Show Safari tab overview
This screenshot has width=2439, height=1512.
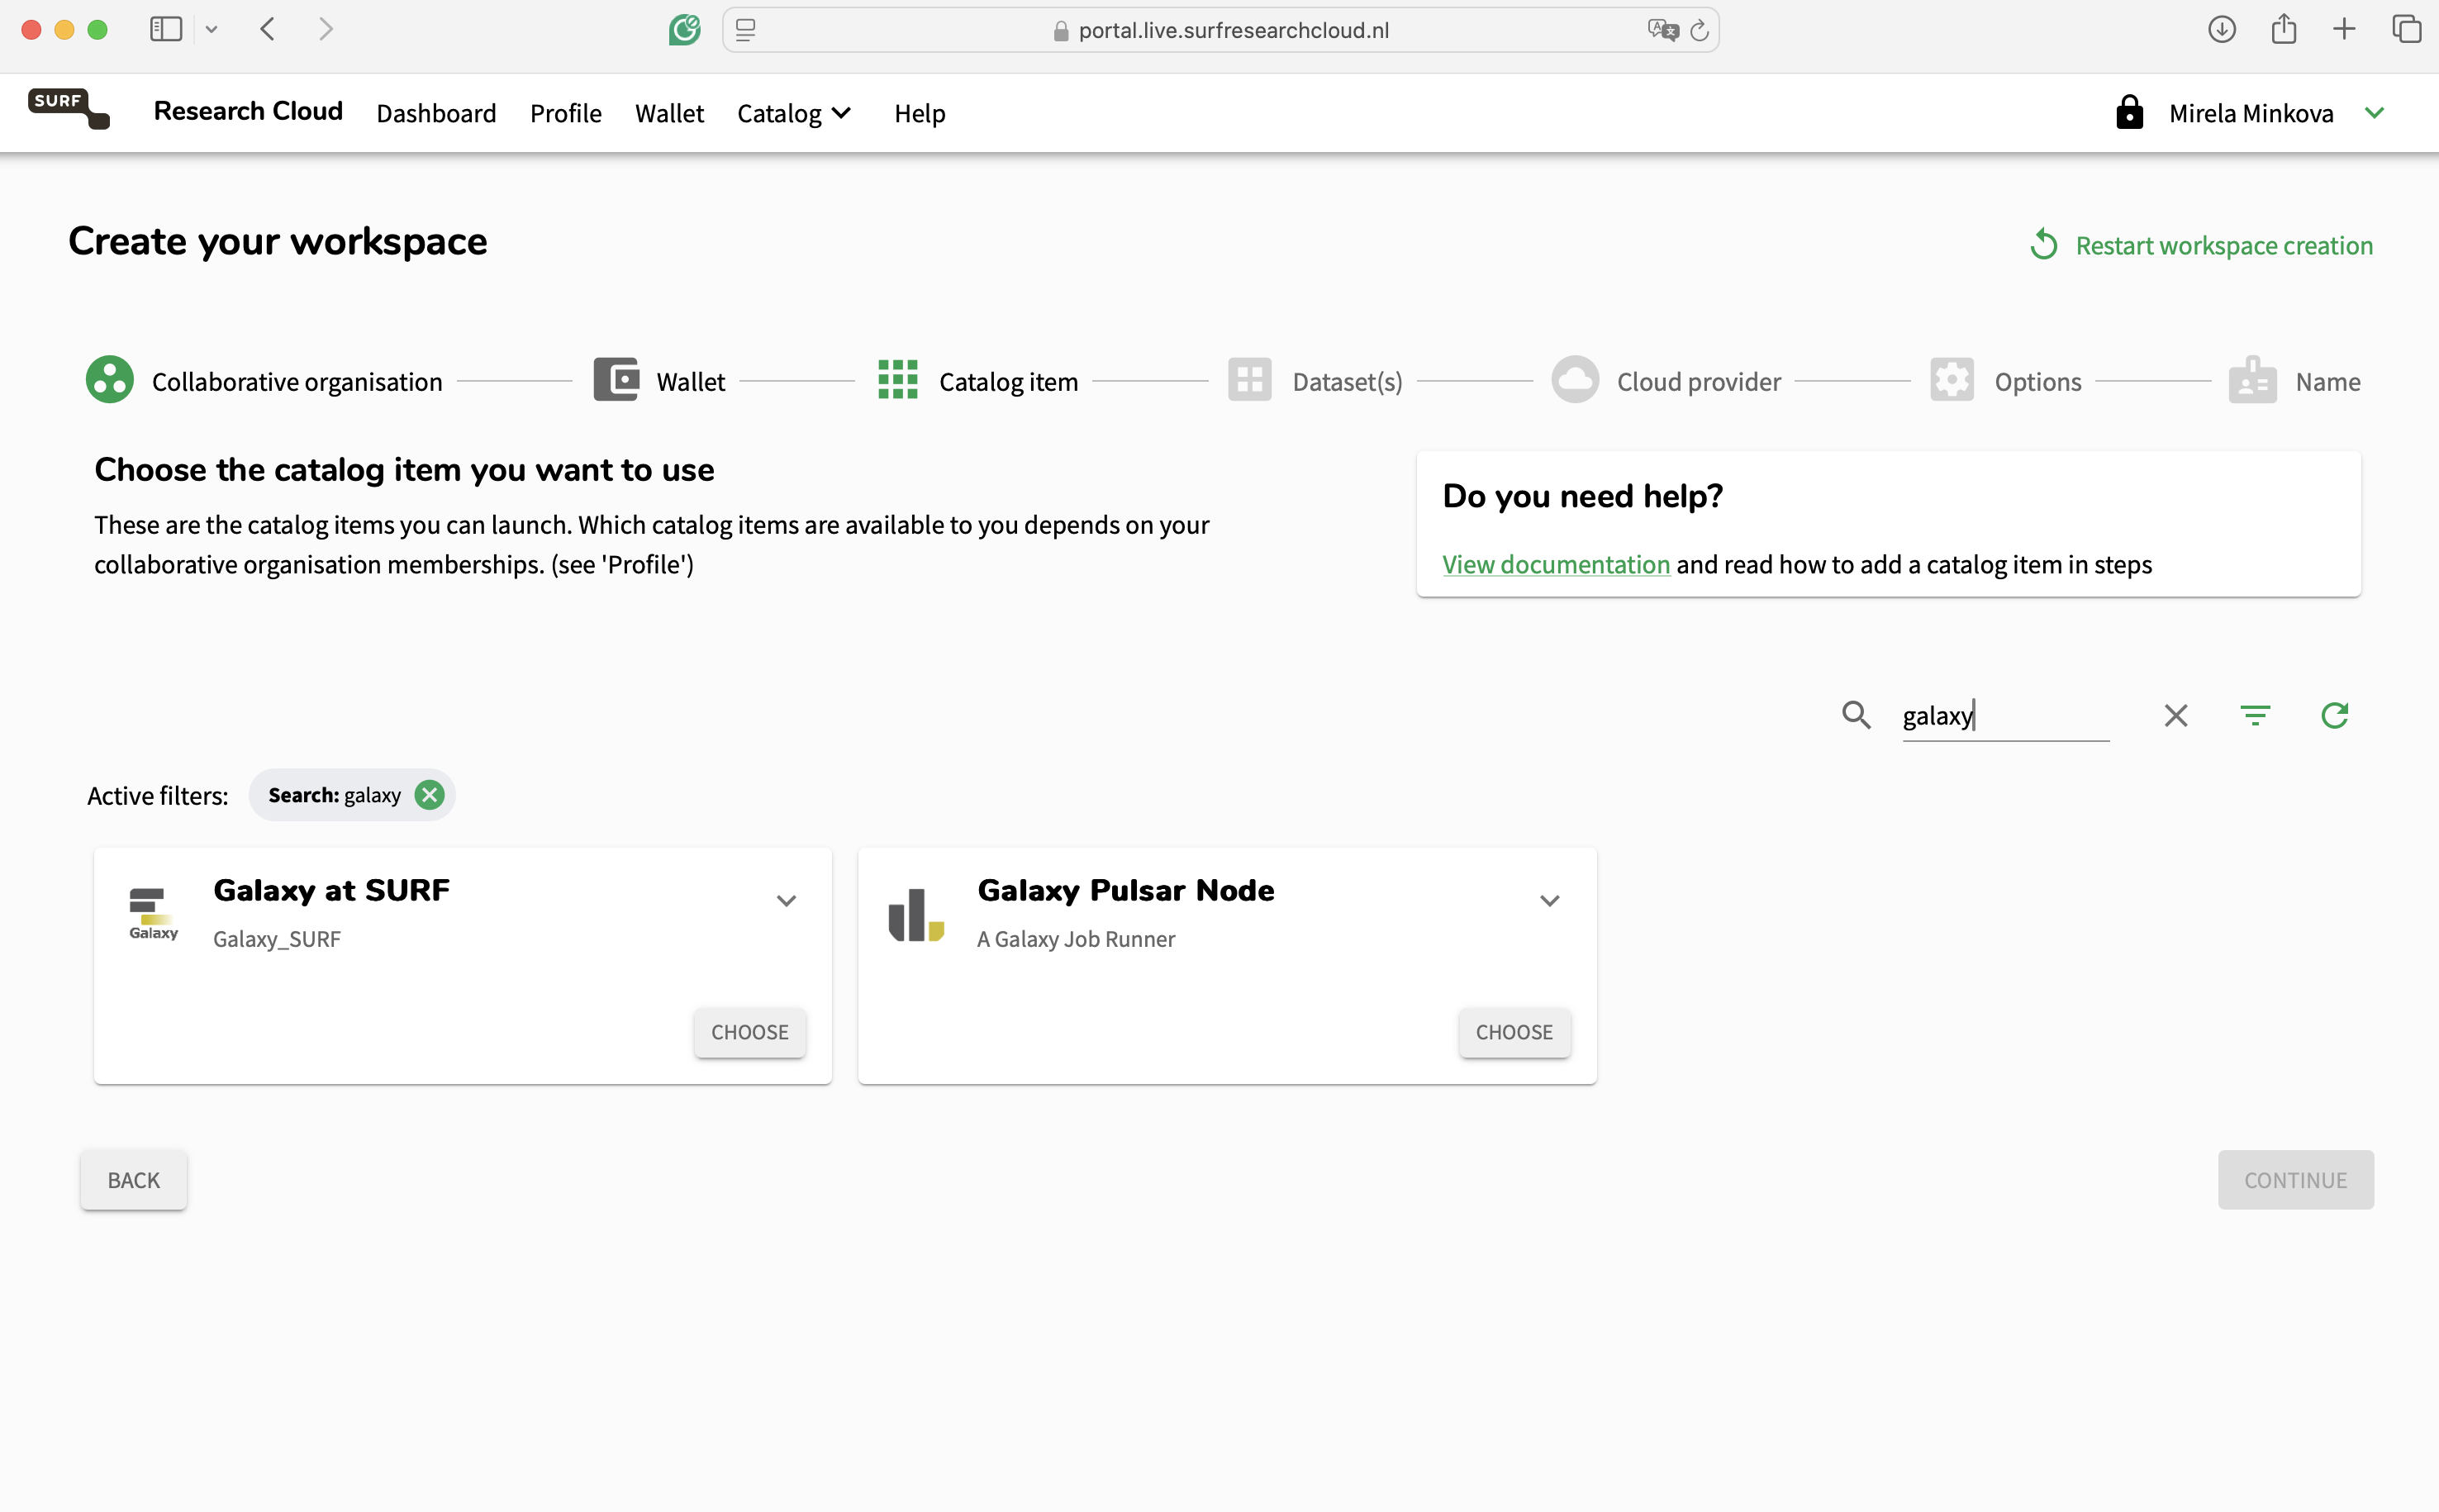tap(2407, 29)
